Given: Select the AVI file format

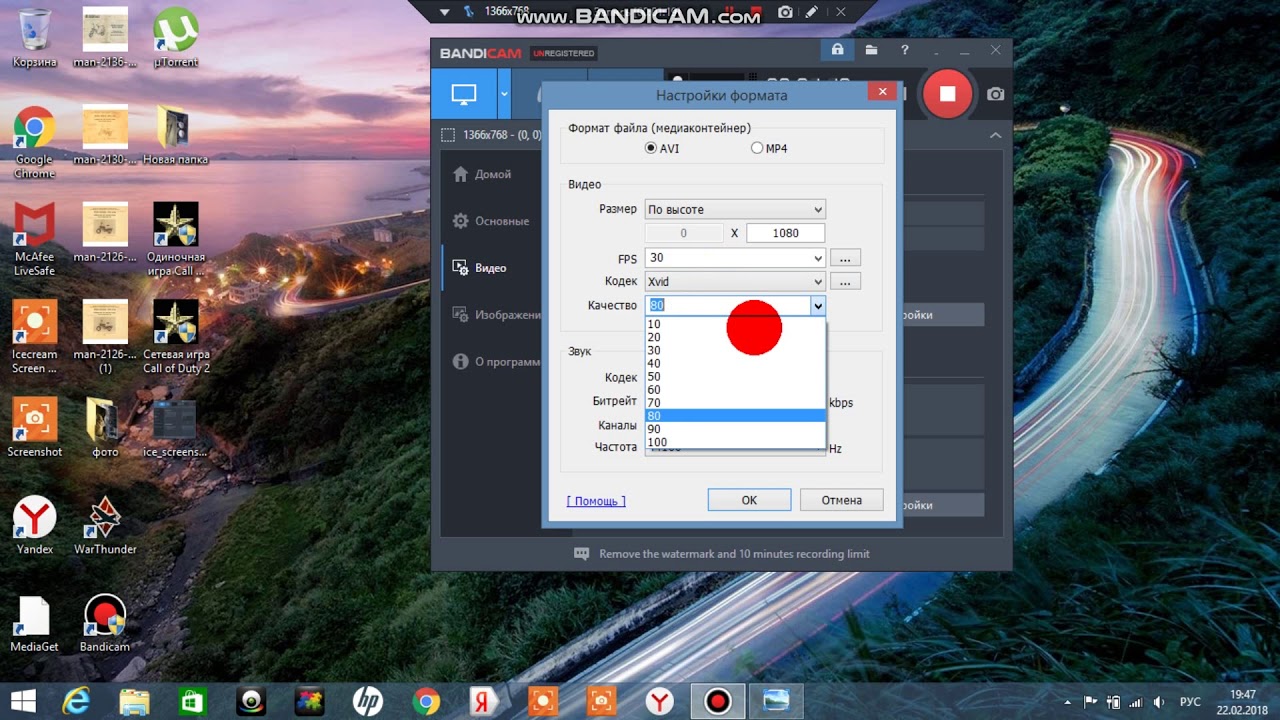Looking at the screenshot, I should tap(652, 148).
